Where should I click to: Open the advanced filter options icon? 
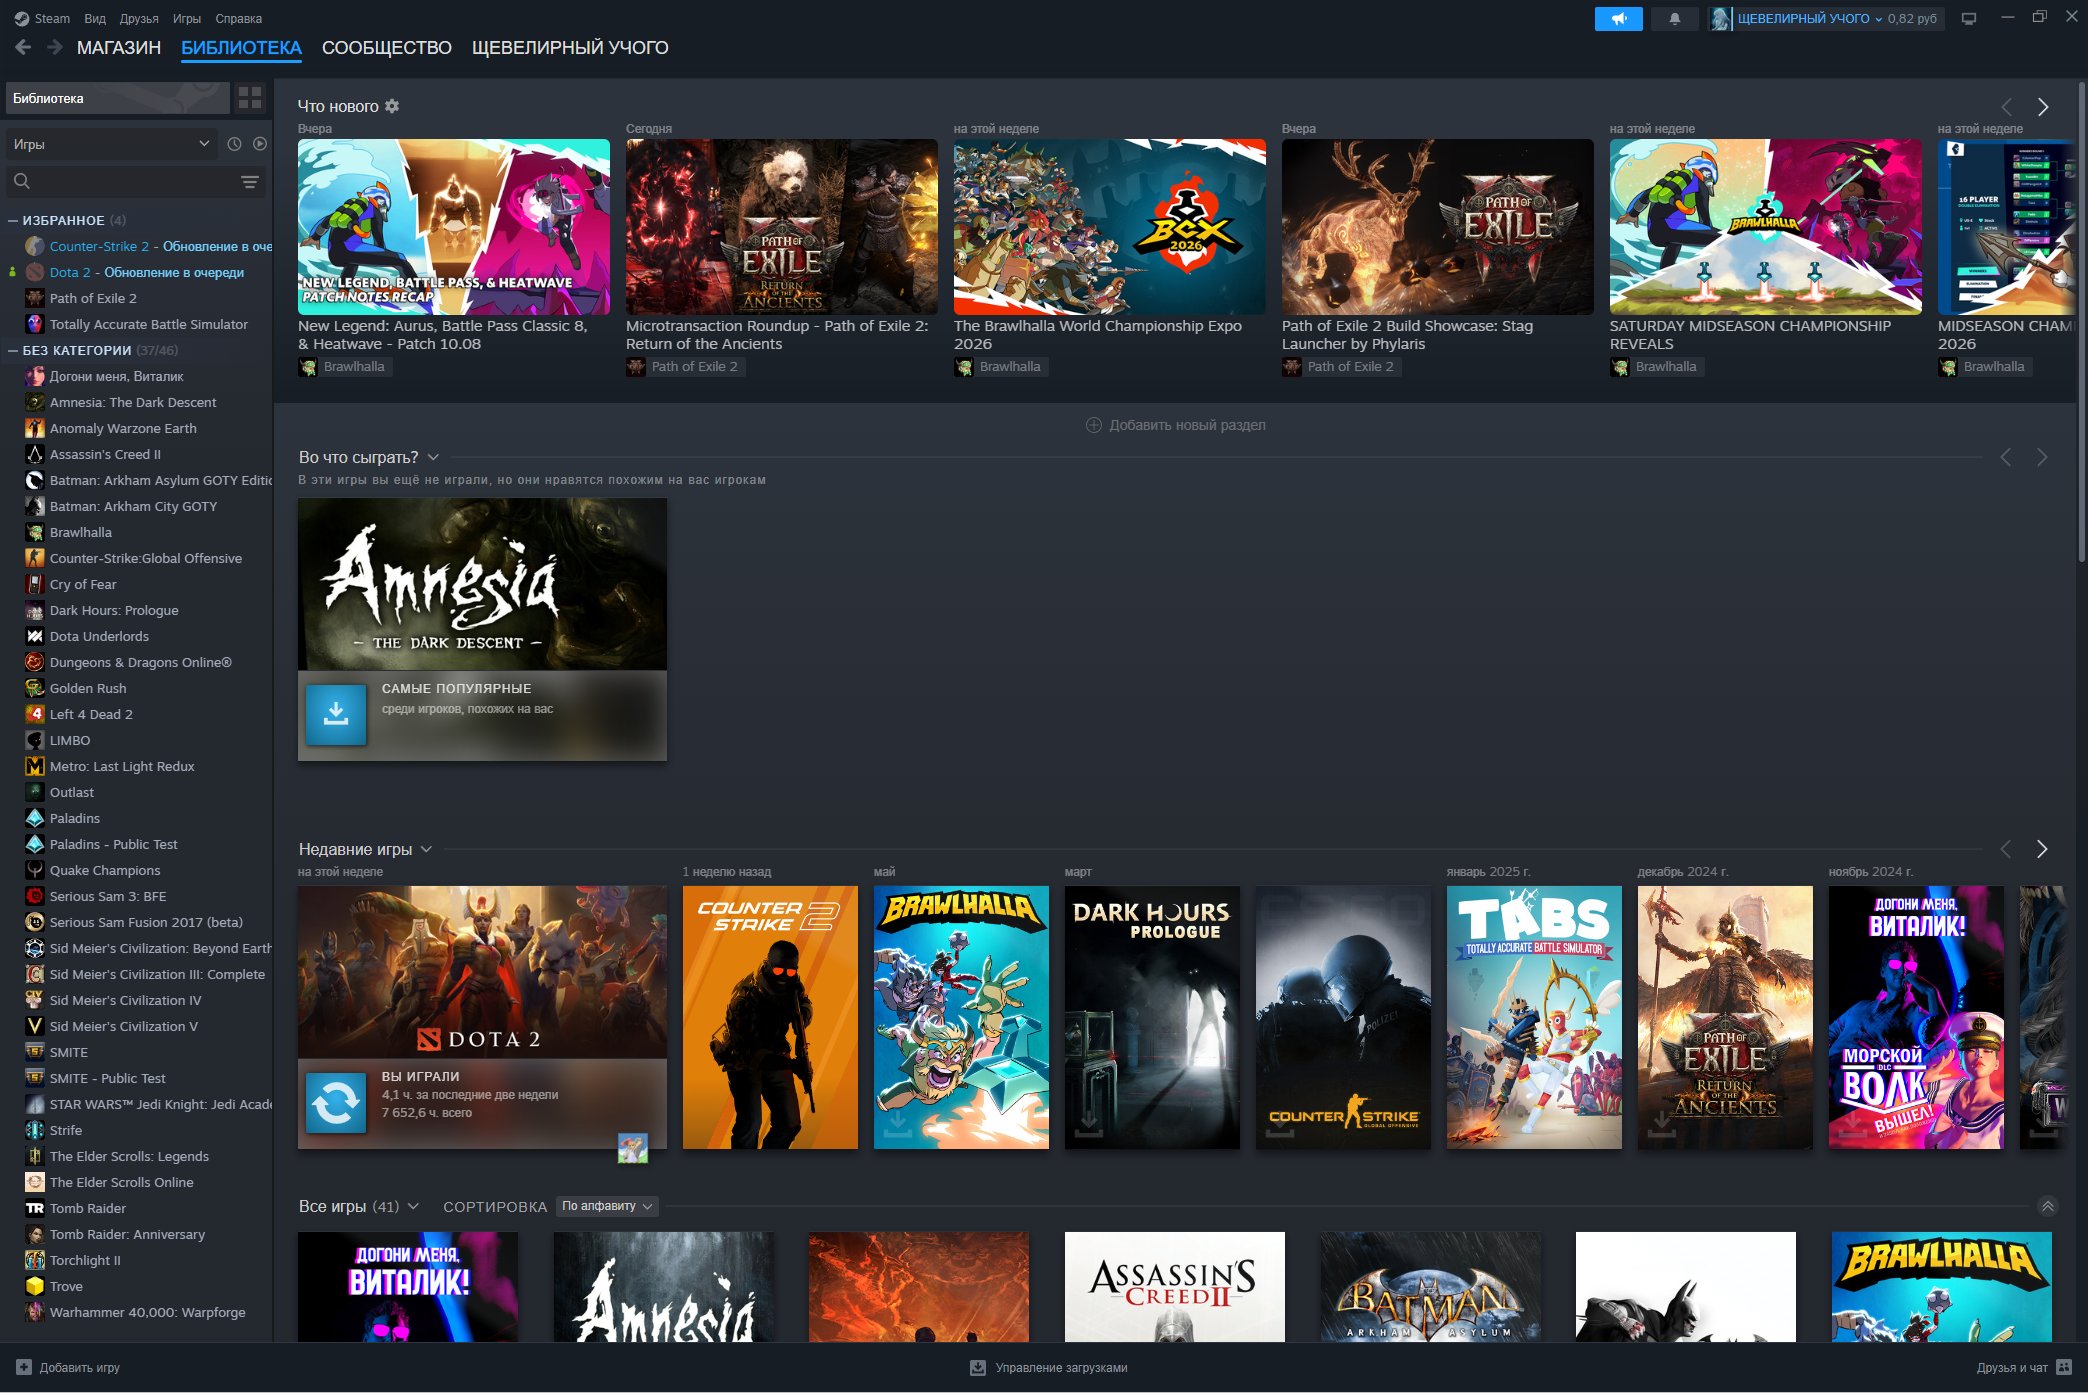point(250,181)
